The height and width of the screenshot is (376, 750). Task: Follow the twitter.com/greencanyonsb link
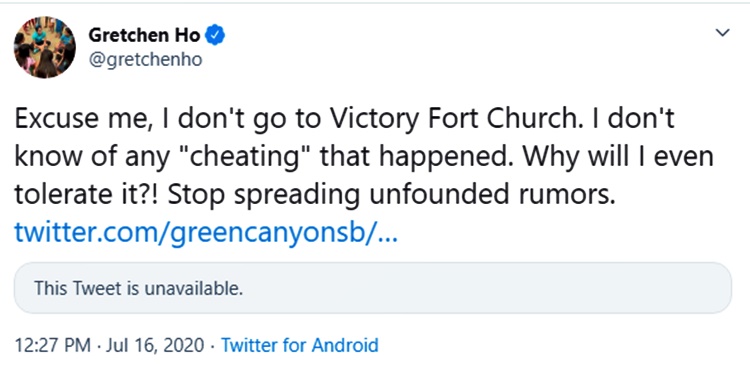tap(206, 234)
